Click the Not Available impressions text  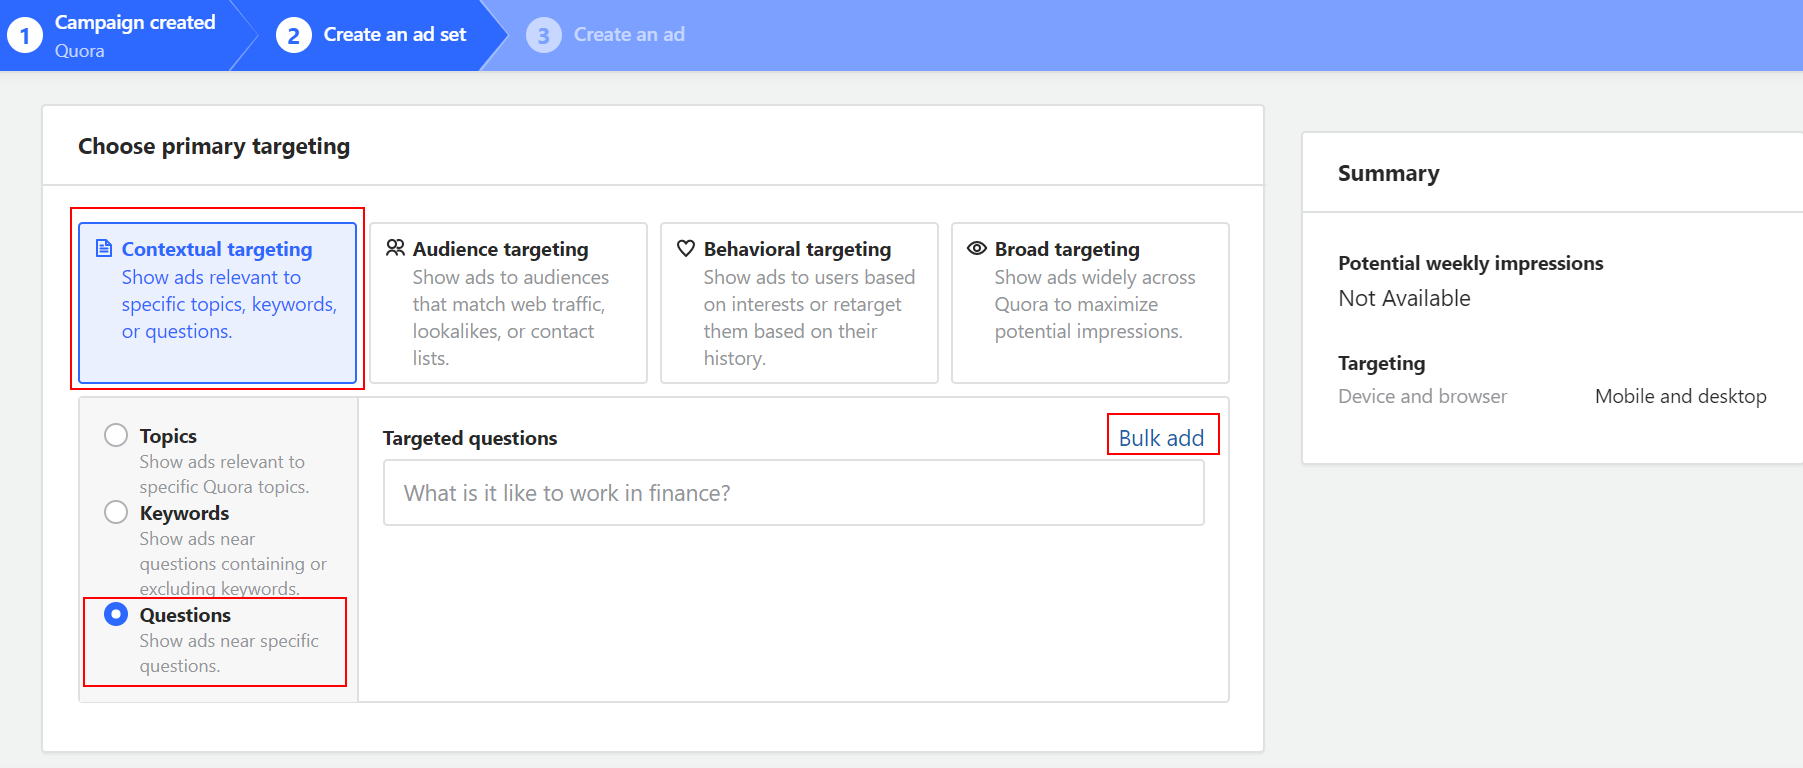tap(1404, 298)
